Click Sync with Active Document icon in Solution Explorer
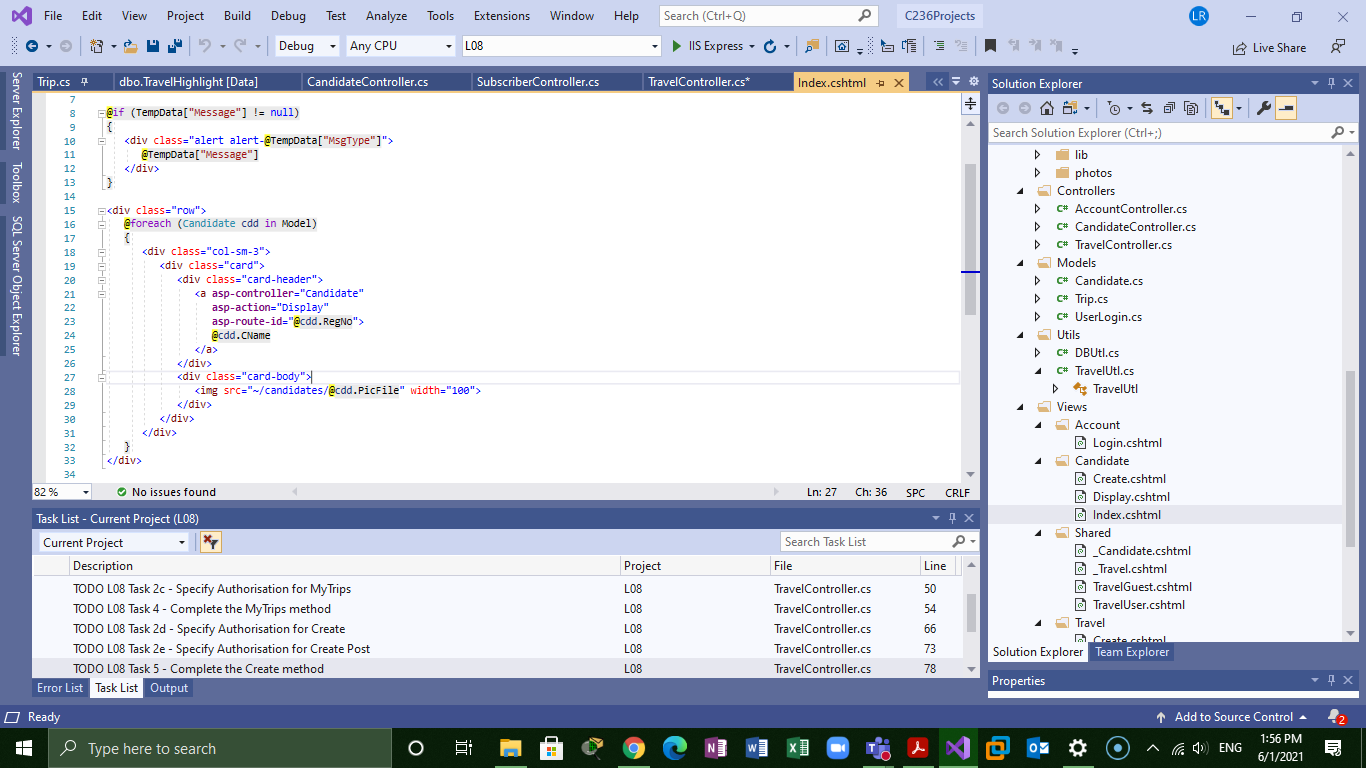Screen dimensions: 1366x768 1145,108
